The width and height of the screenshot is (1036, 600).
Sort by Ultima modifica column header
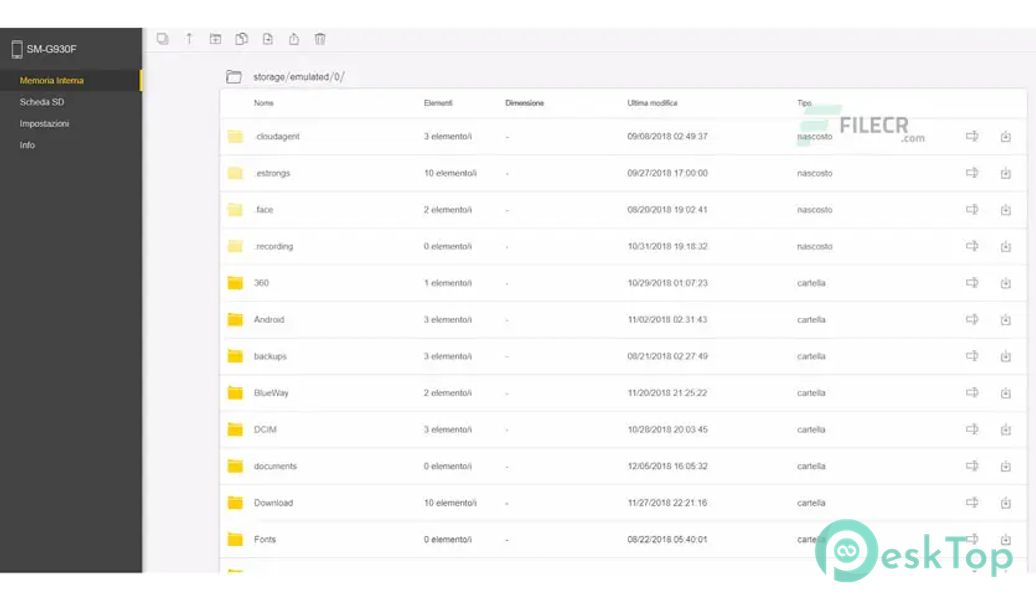pos(652,103)
